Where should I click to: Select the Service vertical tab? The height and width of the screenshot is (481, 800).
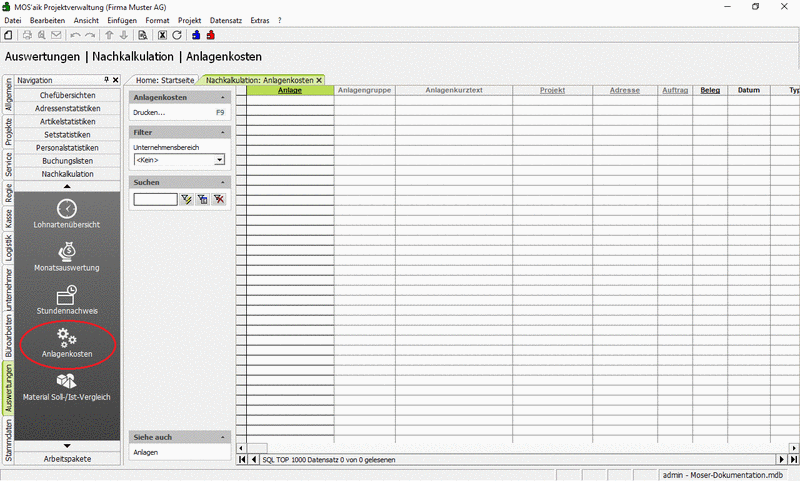pyautogui.click(x=8, y=164)
